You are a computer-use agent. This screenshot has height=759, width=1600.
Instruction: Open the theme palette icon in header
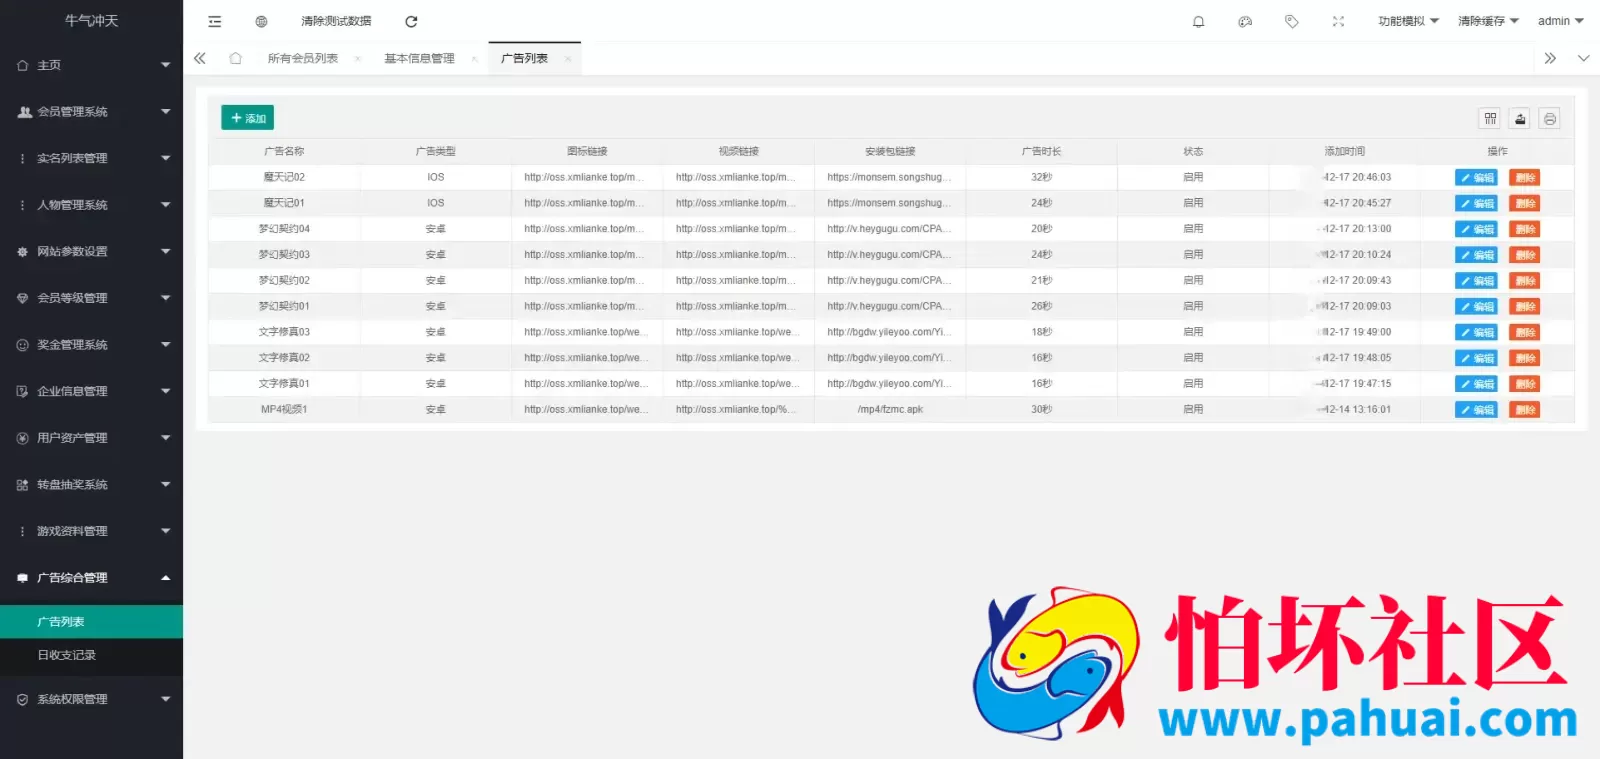[1245, 21]
